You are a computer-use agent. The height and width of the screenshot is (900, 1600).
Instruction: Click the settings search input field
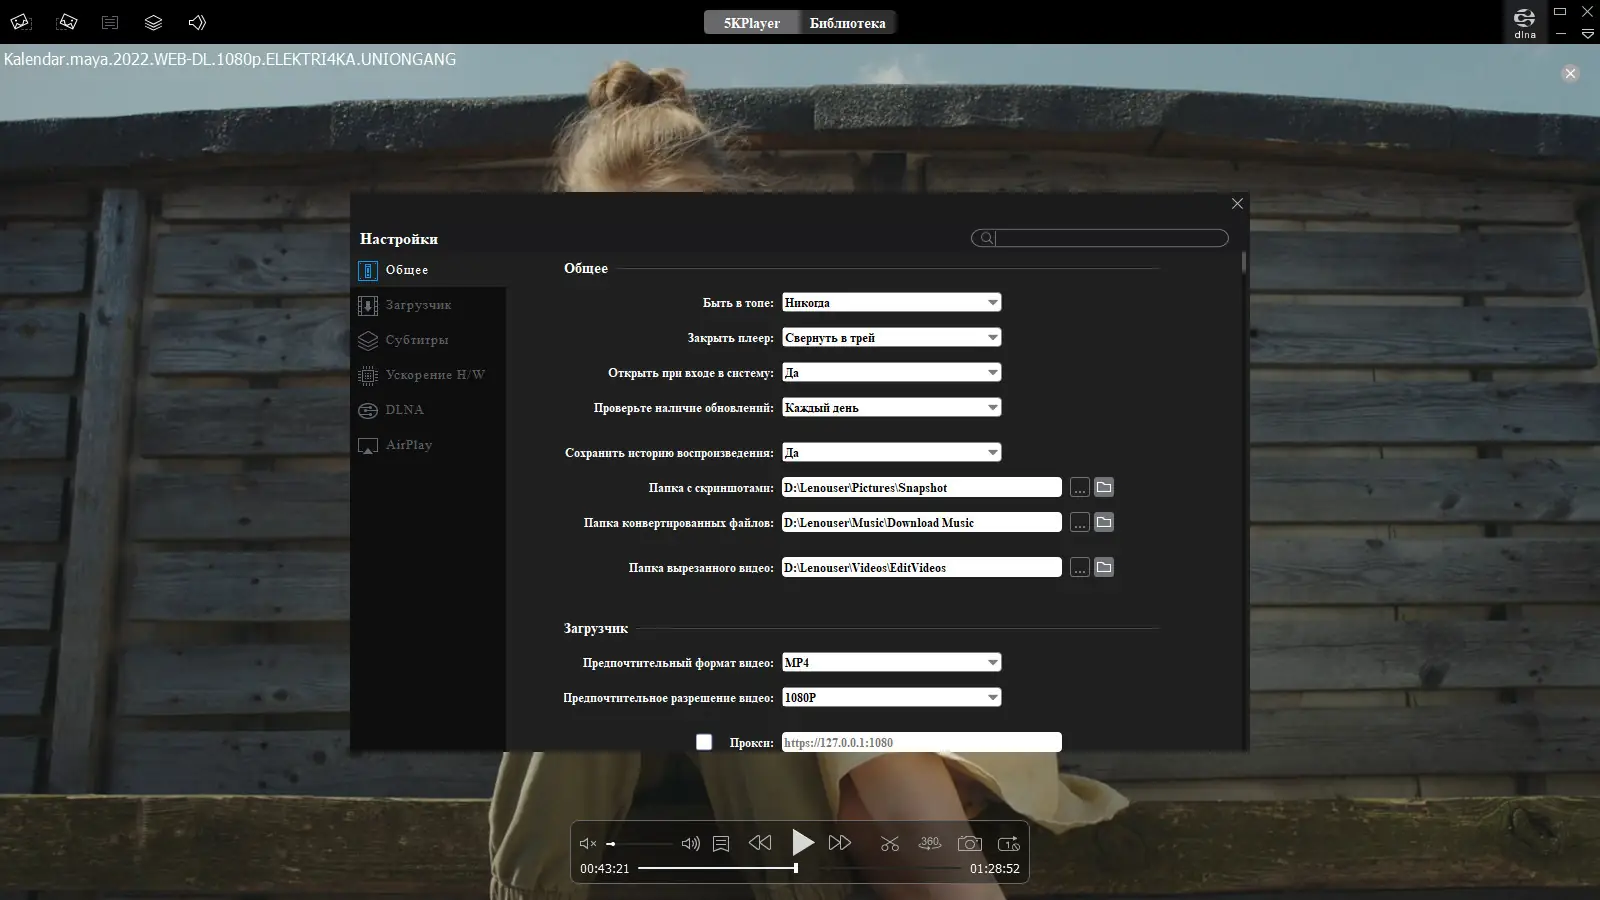click(1110, 238)
